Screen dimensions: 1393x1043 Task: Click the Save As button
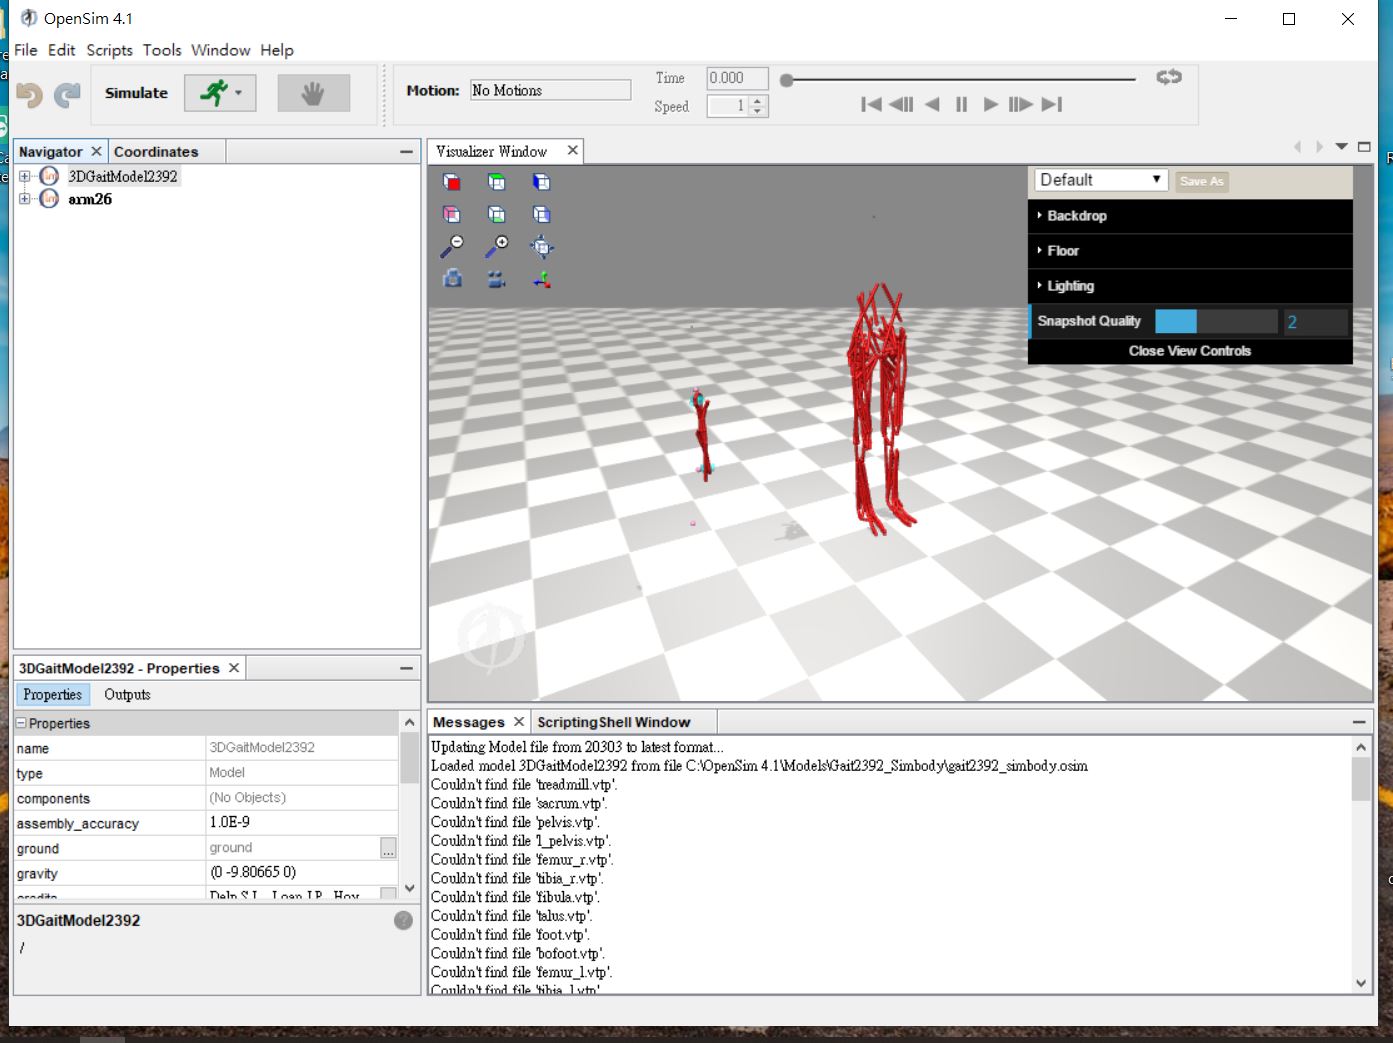[x=1201, y=181]
